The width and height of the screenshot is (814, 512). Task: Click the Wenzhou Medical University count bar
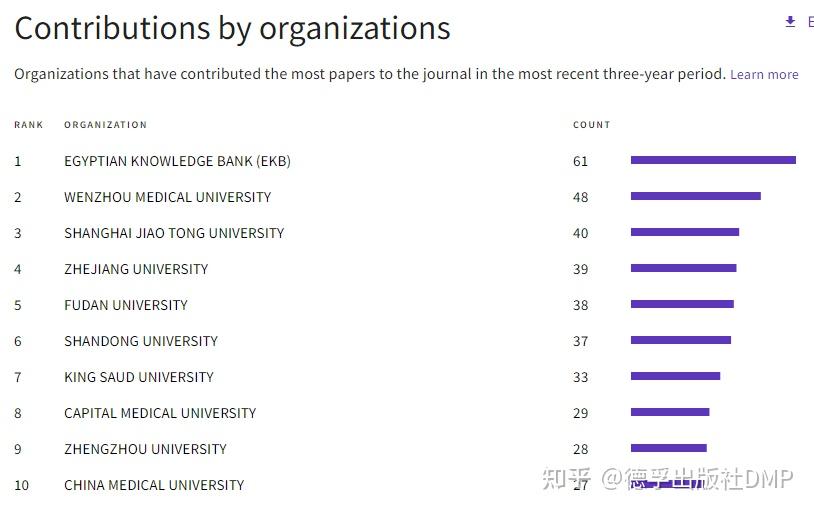[x=695, y=196]
